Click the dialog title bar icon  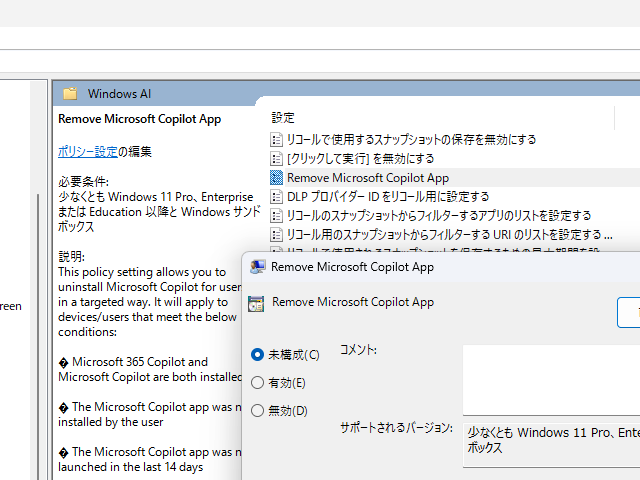click(x=258, y=267)
